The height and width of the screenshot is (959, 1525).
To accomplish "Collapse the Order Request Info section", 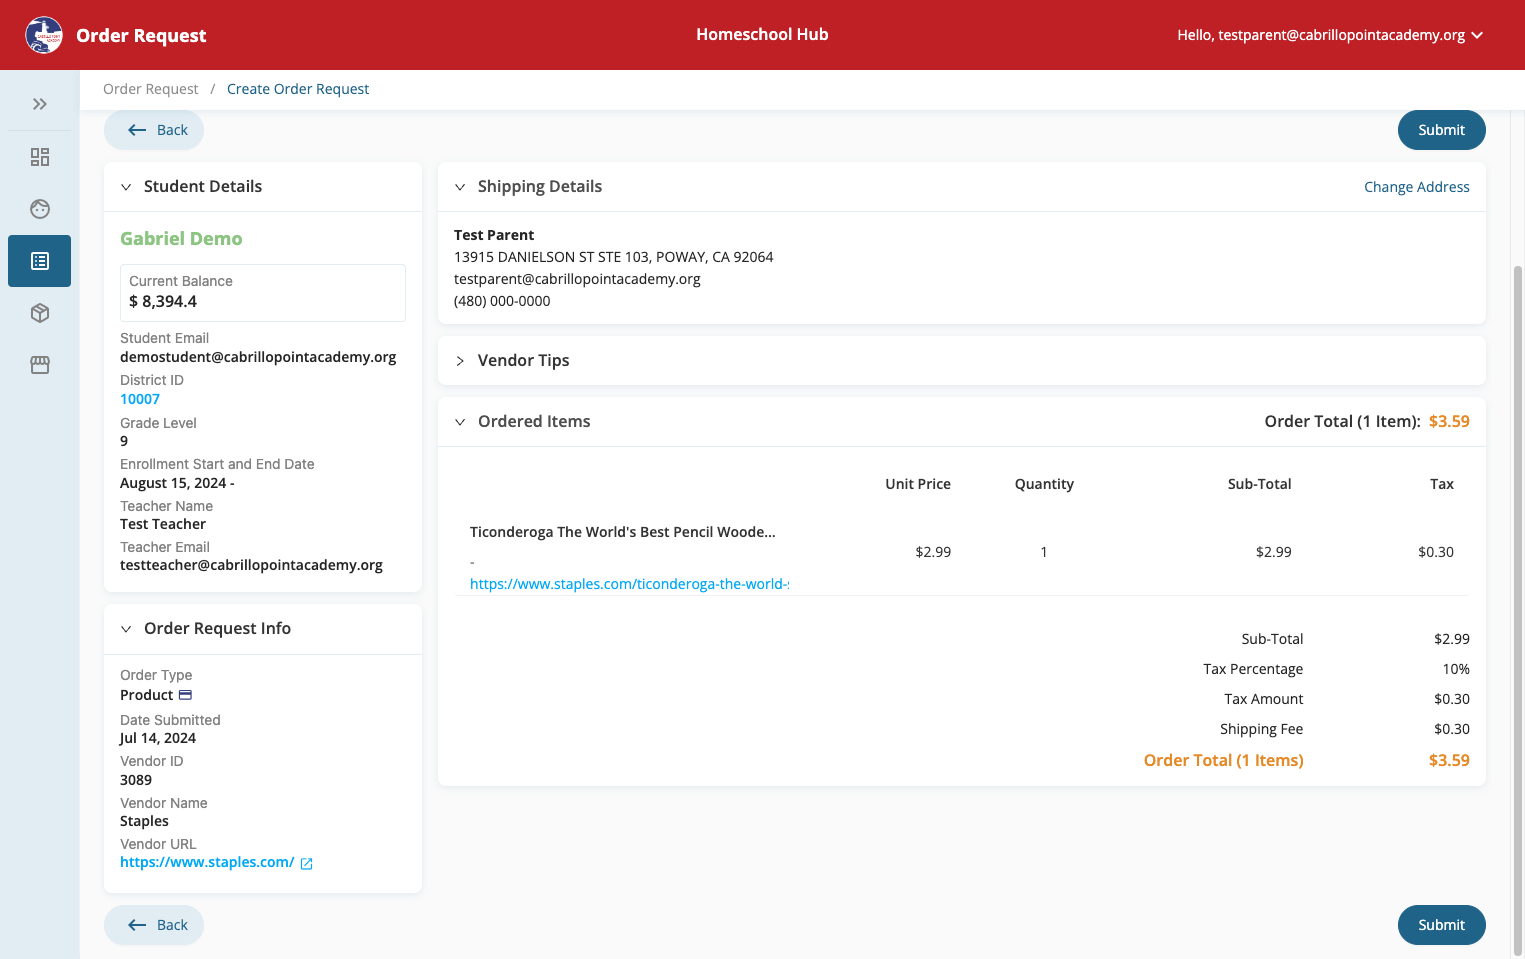I will [x=126, y=629].
